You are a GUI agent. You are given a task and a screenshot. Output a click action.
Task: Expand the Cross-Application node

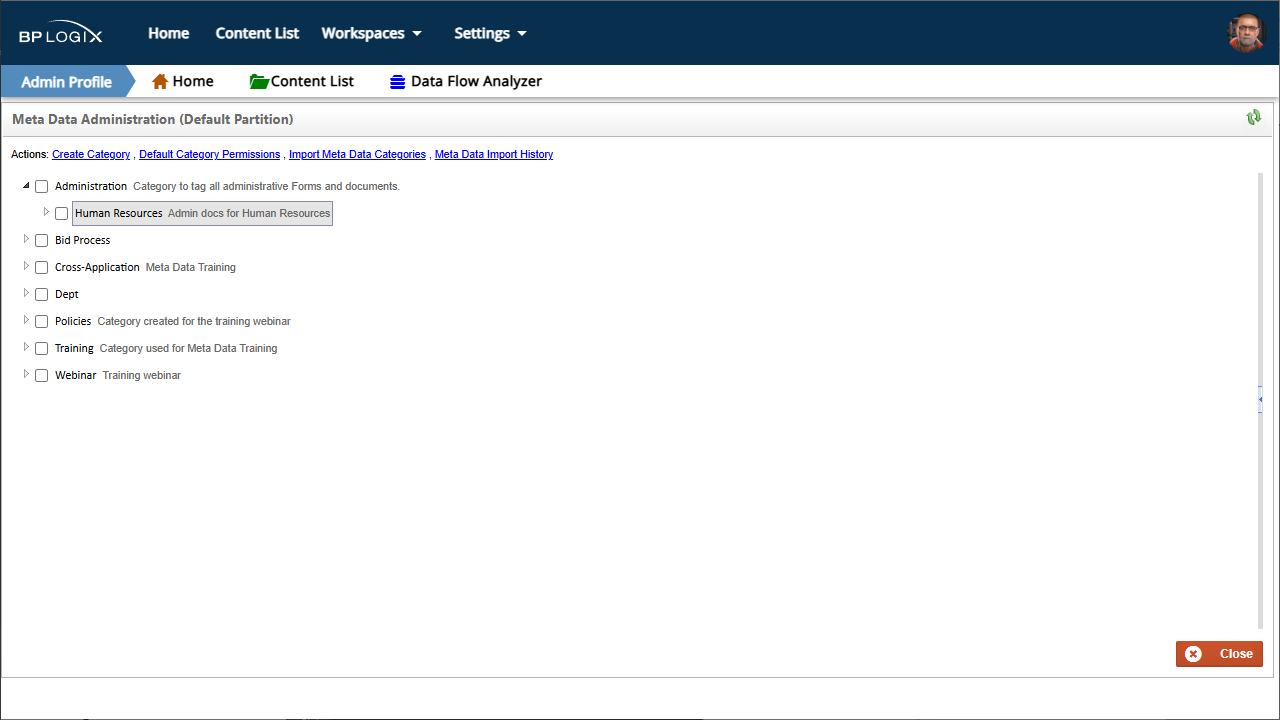tap(26, 266)
